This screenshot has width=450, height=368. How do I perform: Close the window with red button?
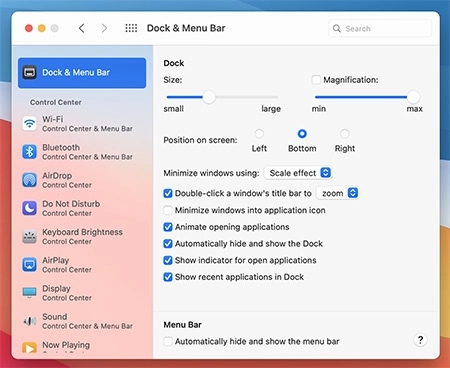pos(29,28)
